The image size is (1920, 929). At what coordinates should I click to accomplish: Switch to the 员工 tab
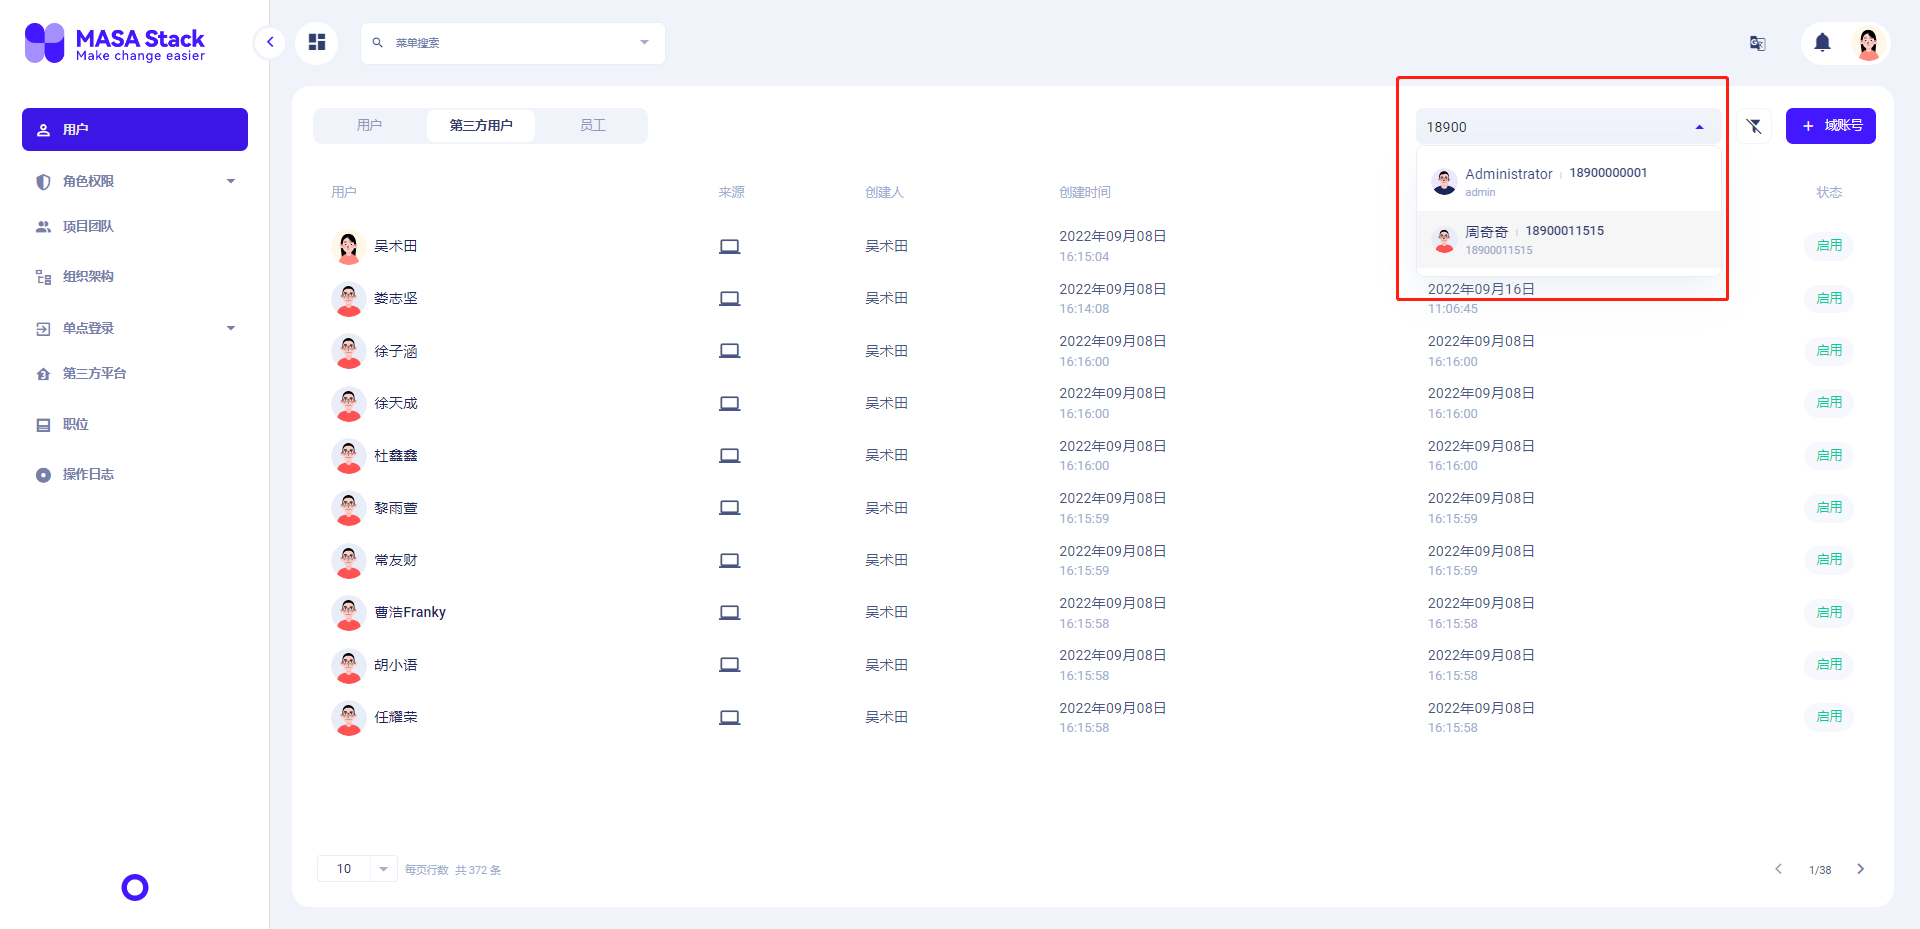[592, 125]
